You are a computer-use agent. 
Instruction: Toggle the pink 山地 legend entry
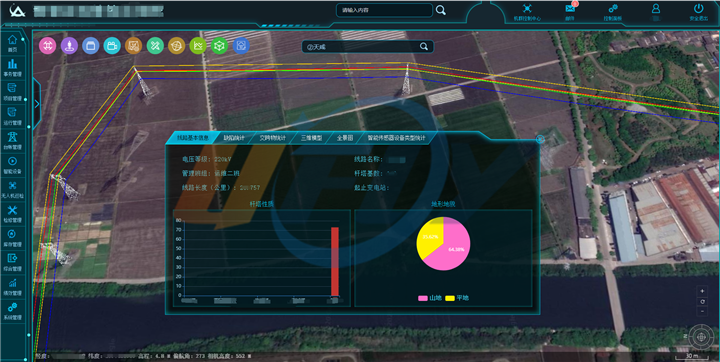coord(430,298)
